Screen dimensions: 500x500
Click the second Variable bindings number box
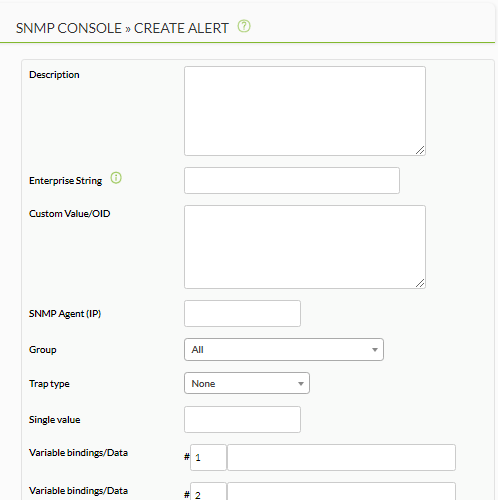click(x=208, y=491)
